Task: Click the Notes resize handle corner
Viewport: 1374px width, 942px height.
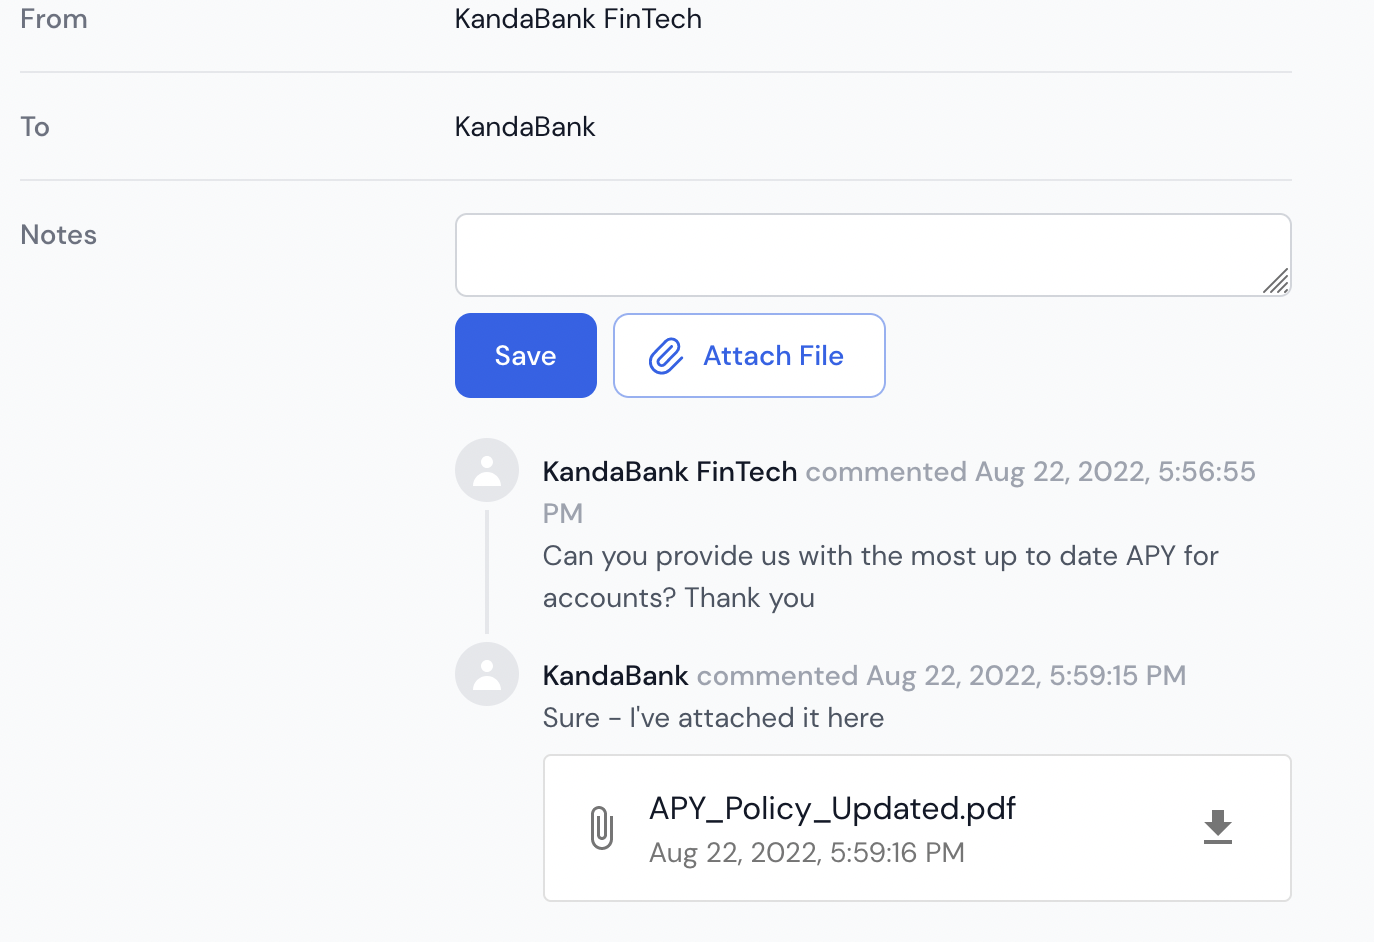Action: (1276, 281)
